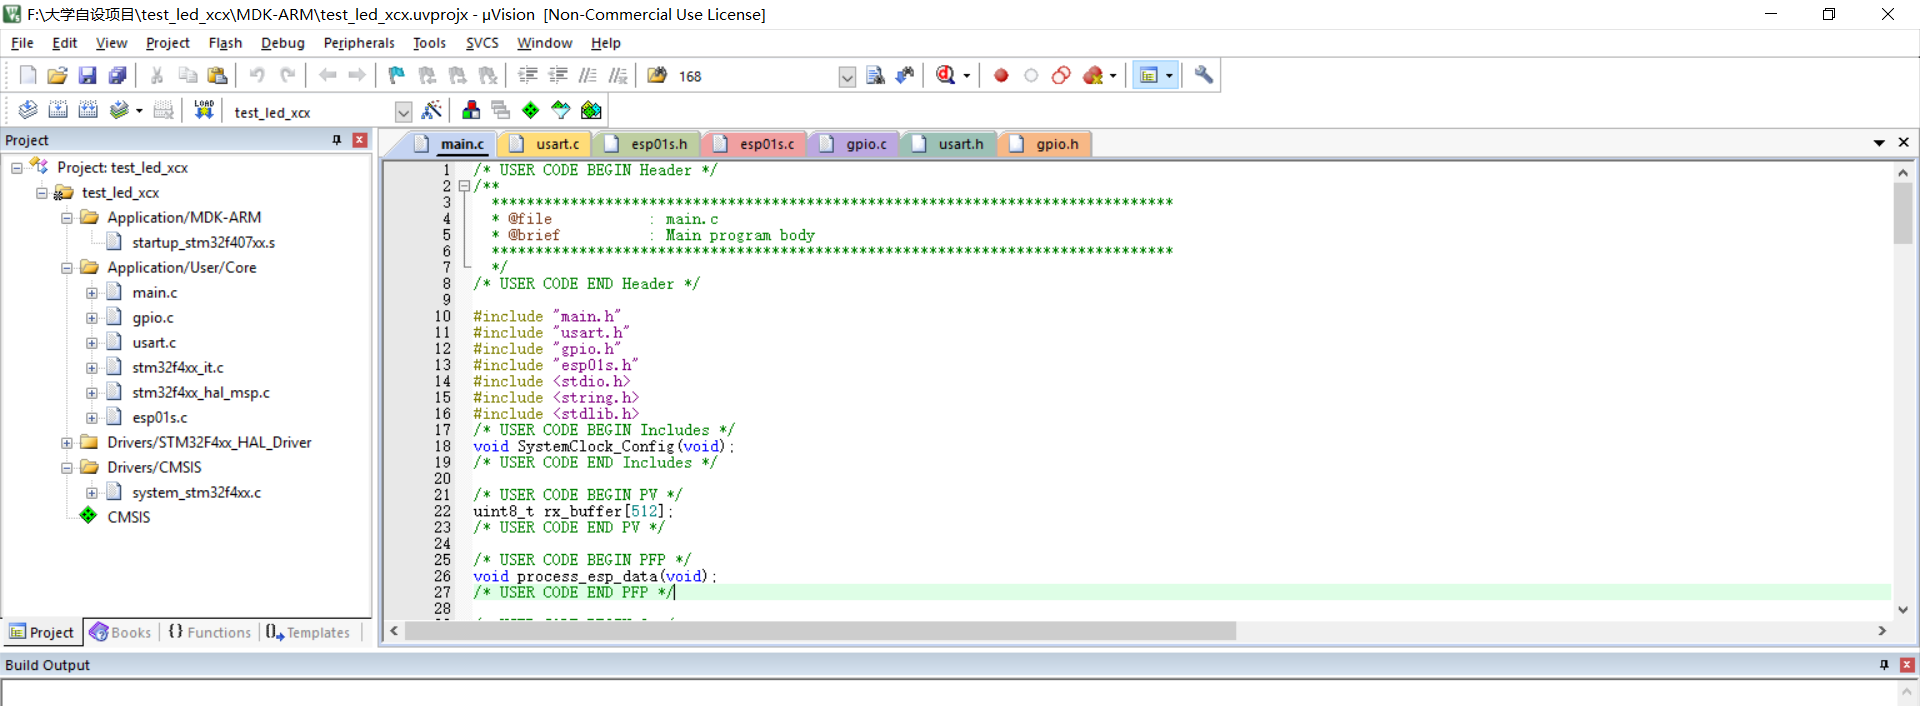Insert a breakpoint with the red dot icon
Image resolution: width=1920 pixels, height=706 pixels.
(x=1001, y=75)
